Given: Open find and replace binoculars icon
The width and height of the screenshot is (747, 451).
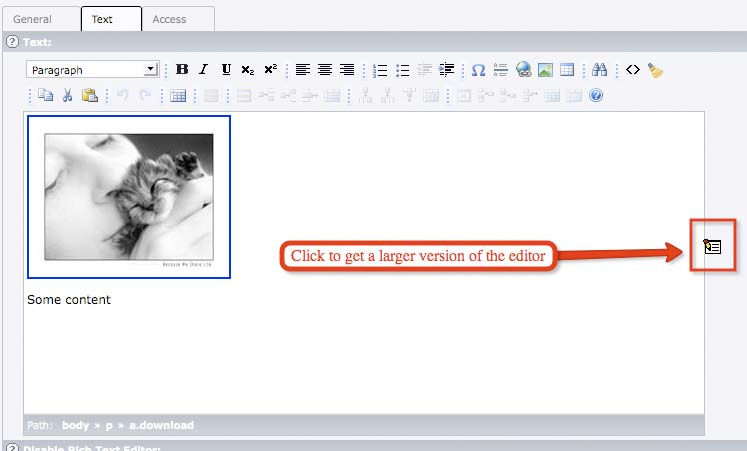Looking at the screenshot, I should point(600,70).
